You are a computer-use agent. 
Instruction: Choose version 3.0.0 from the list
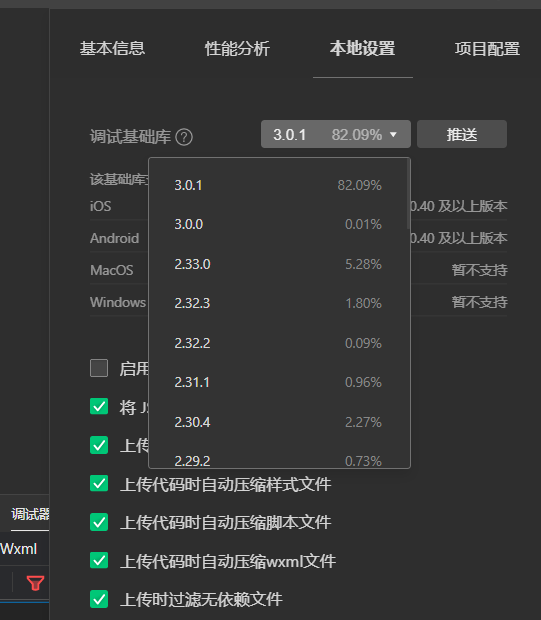click(x=278, y=224)
